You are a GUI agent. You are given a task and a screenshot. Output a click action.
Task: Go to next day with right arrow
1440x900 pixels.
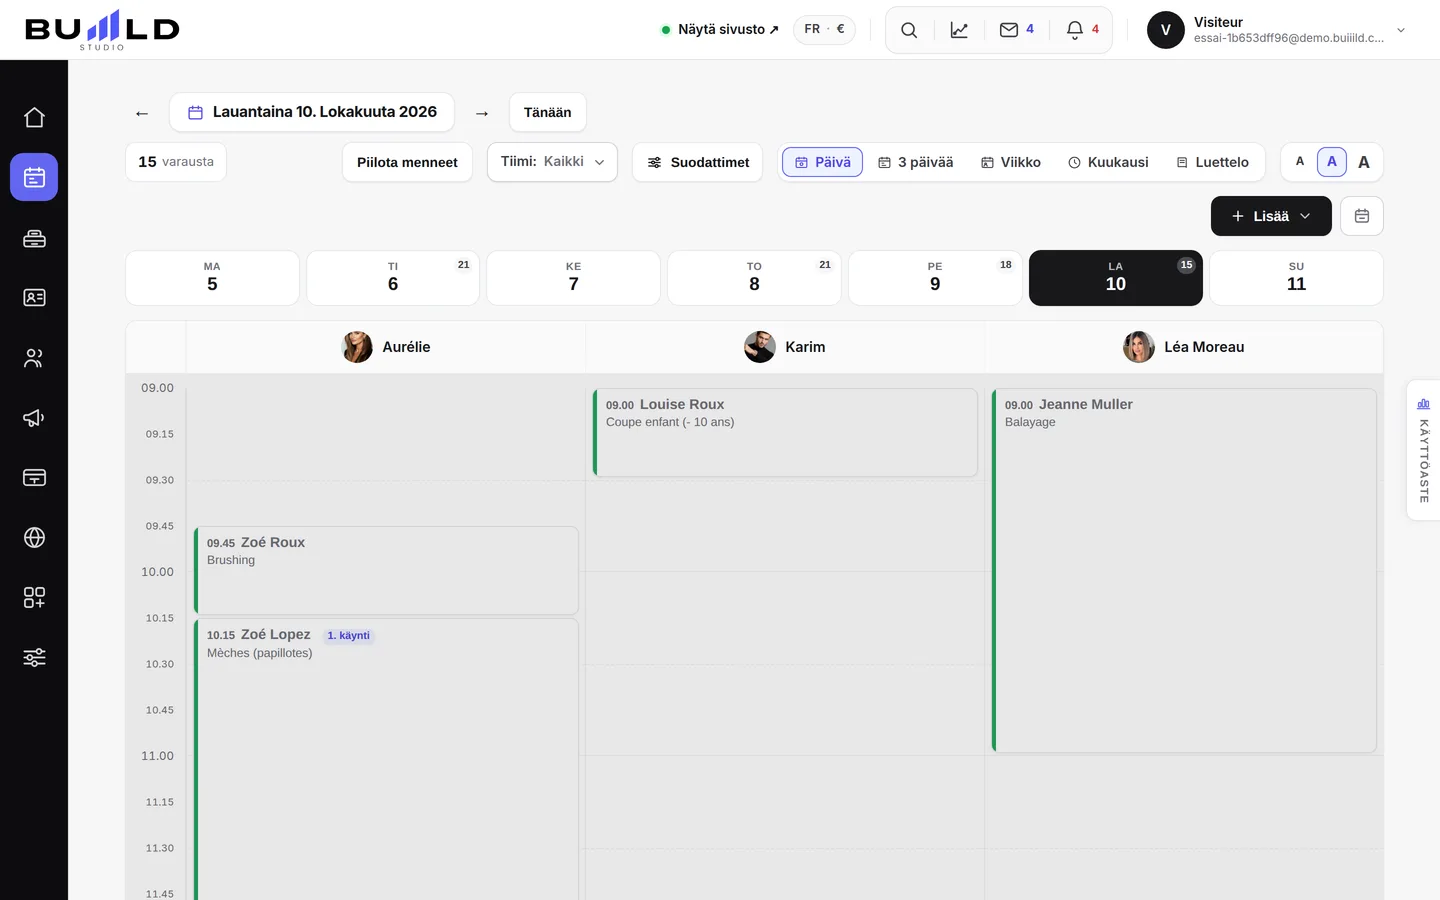[482, 113]
